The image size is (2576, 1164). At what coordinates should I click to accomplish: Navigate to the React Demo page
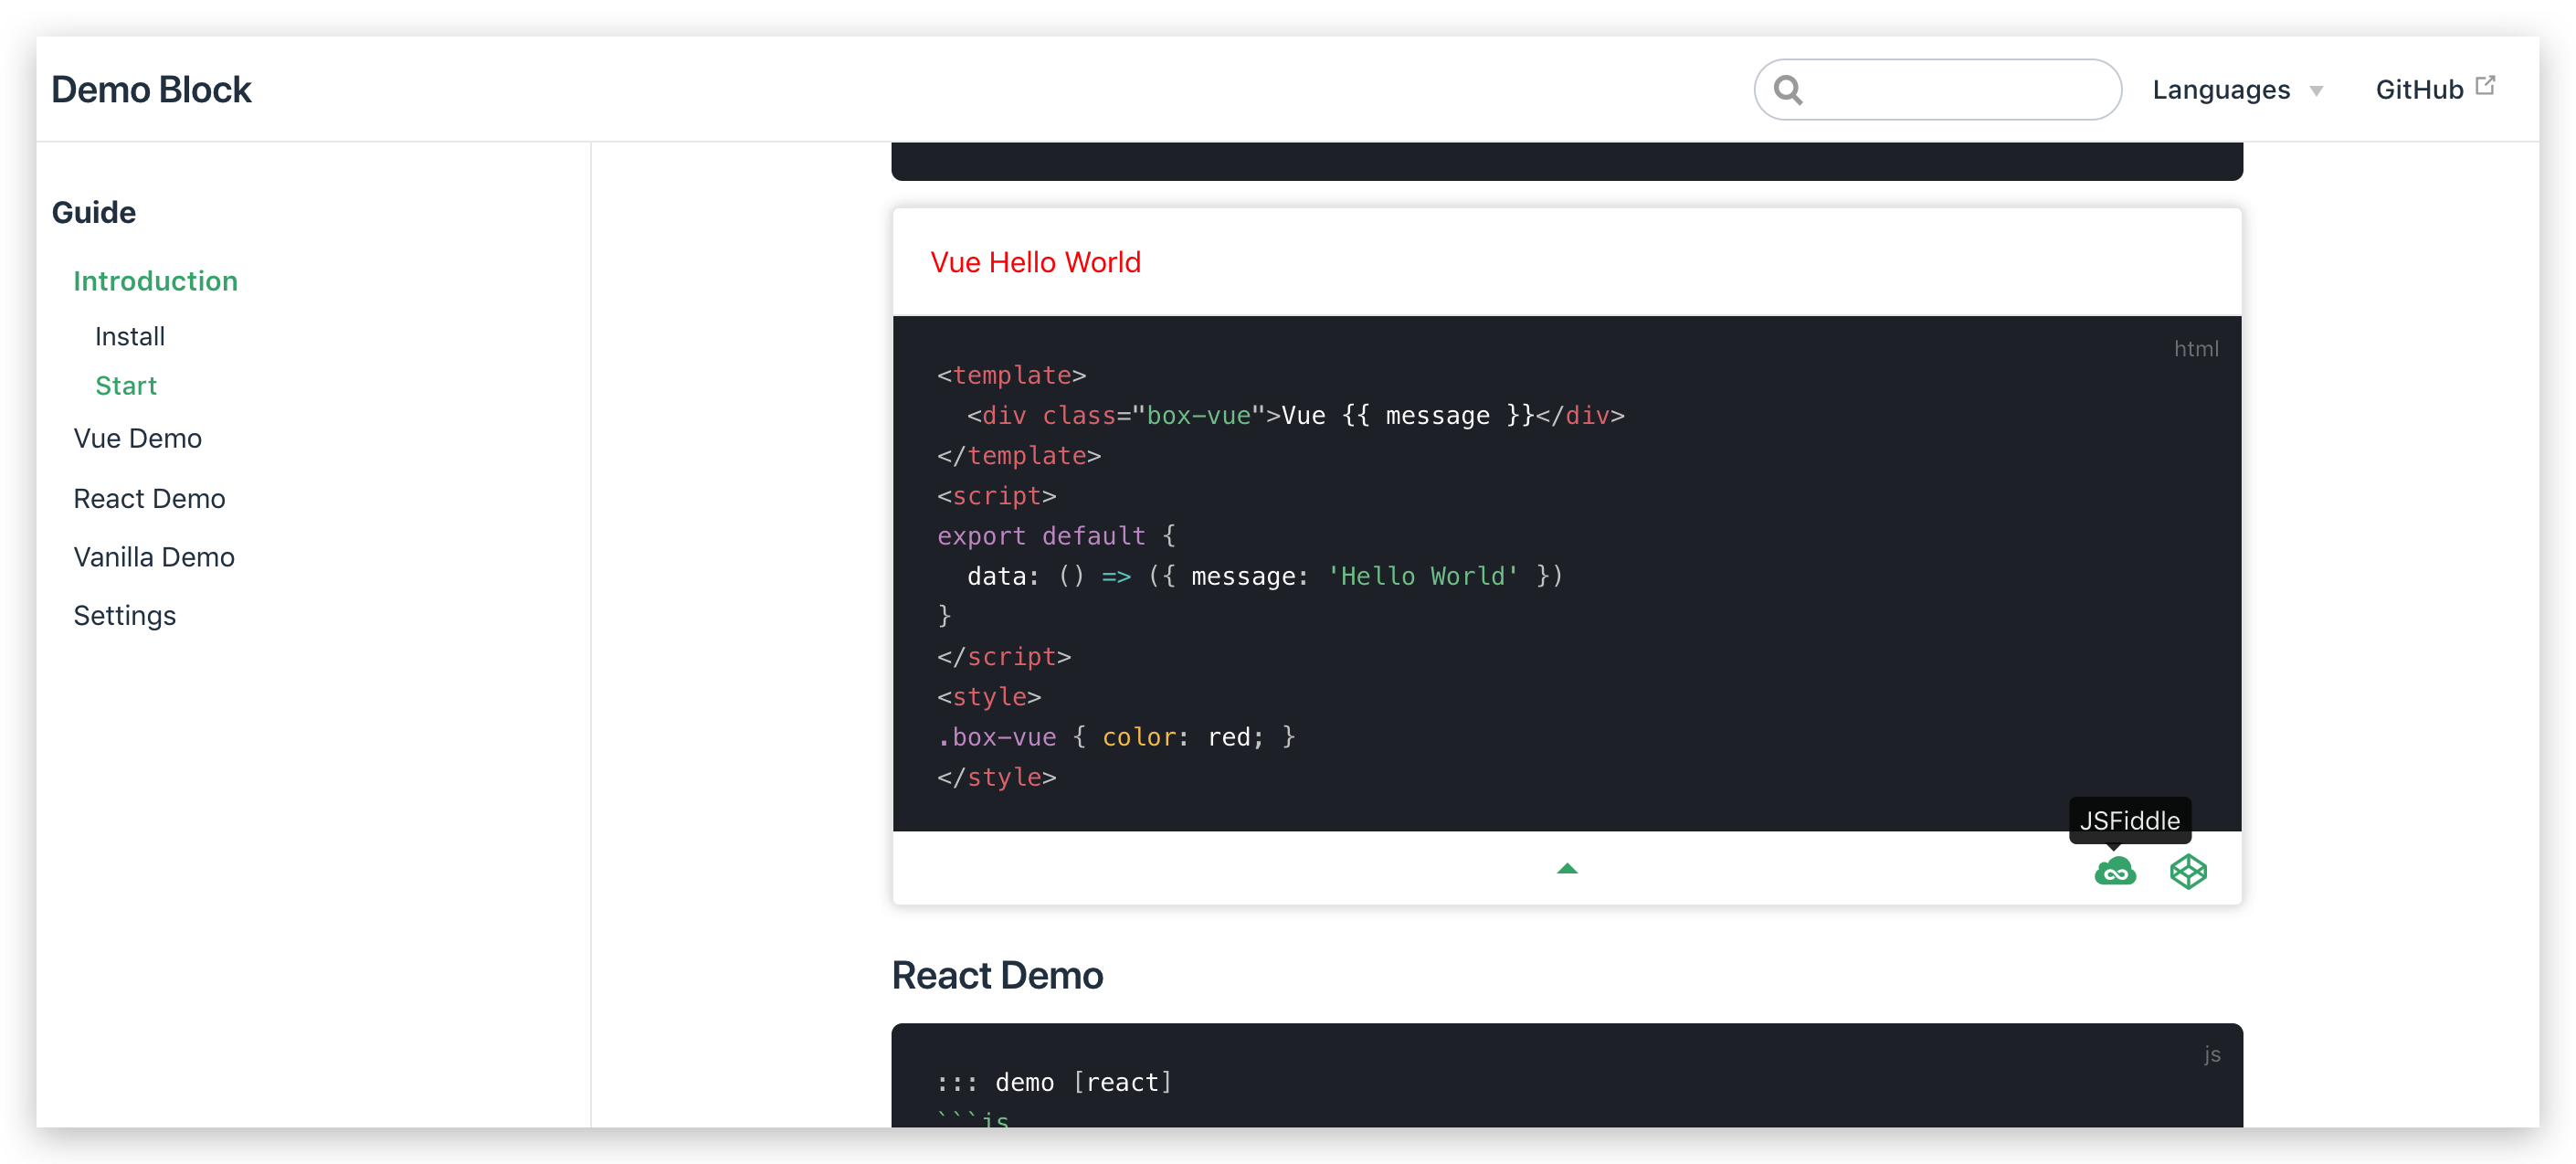pos(149,498)
